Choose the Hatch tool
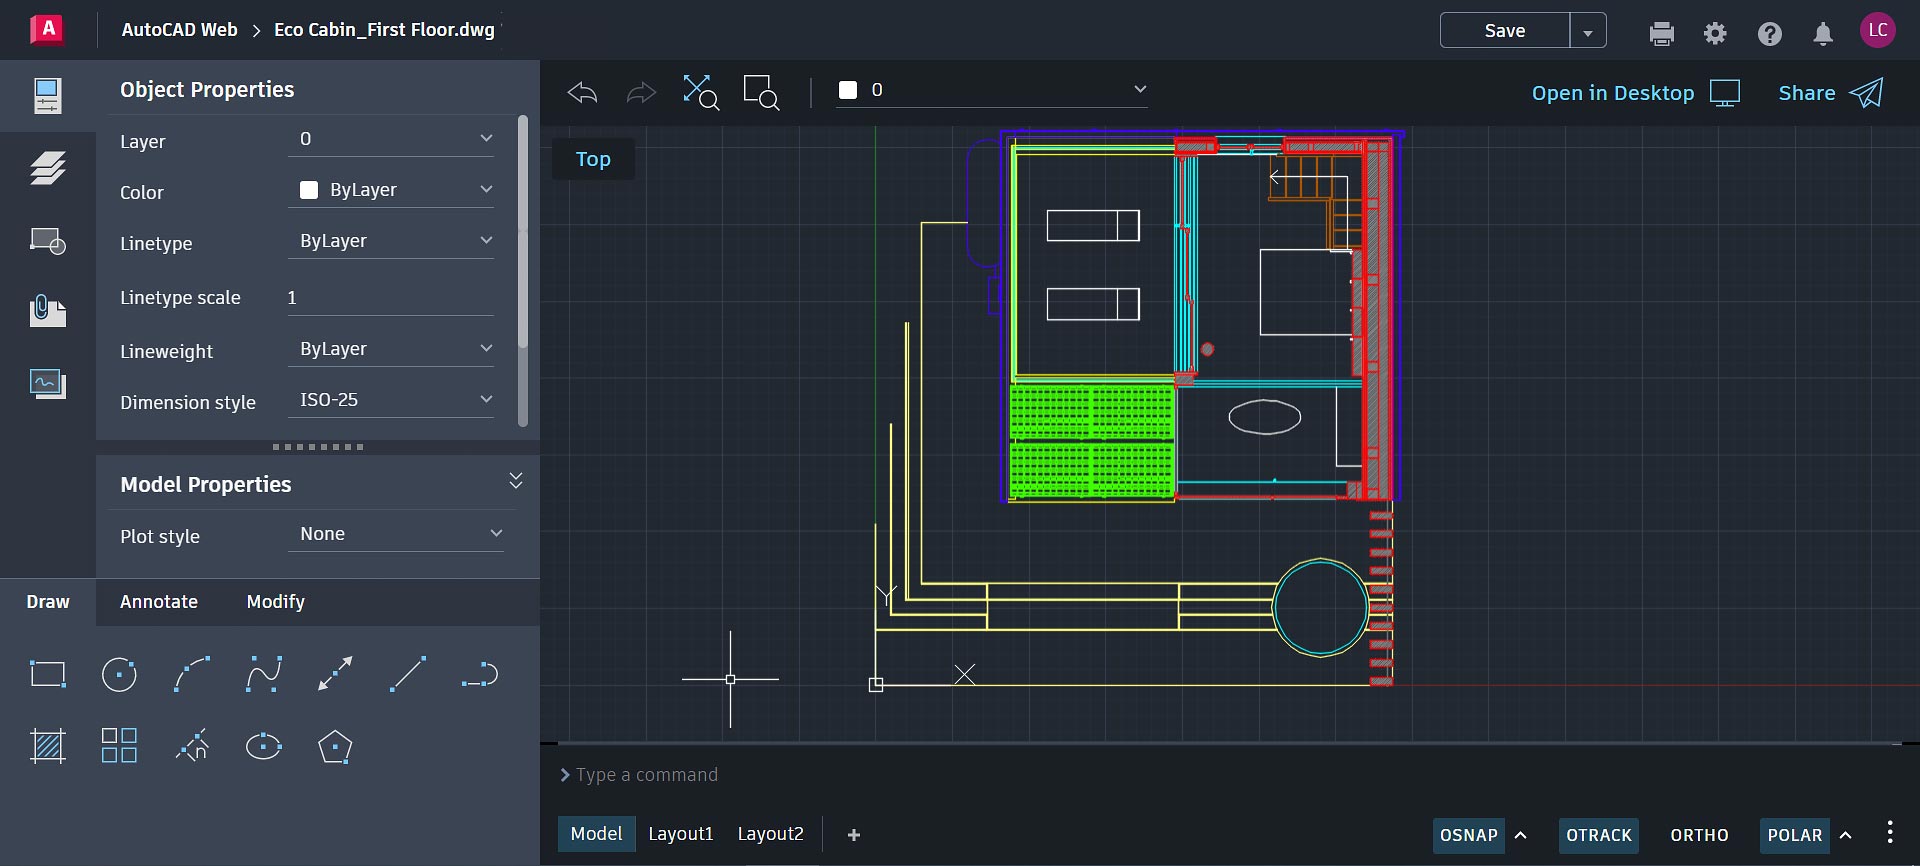 click(47, 746)
